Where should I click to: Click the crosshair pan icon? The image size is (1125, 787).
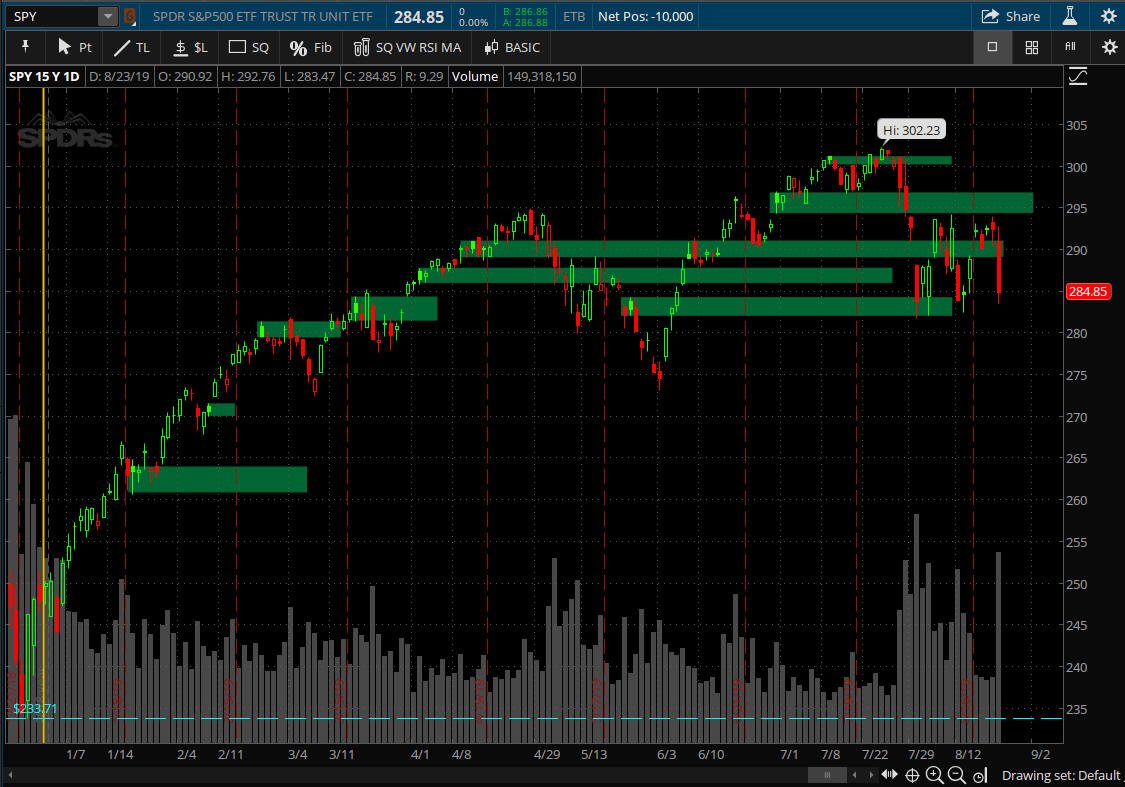912,775
